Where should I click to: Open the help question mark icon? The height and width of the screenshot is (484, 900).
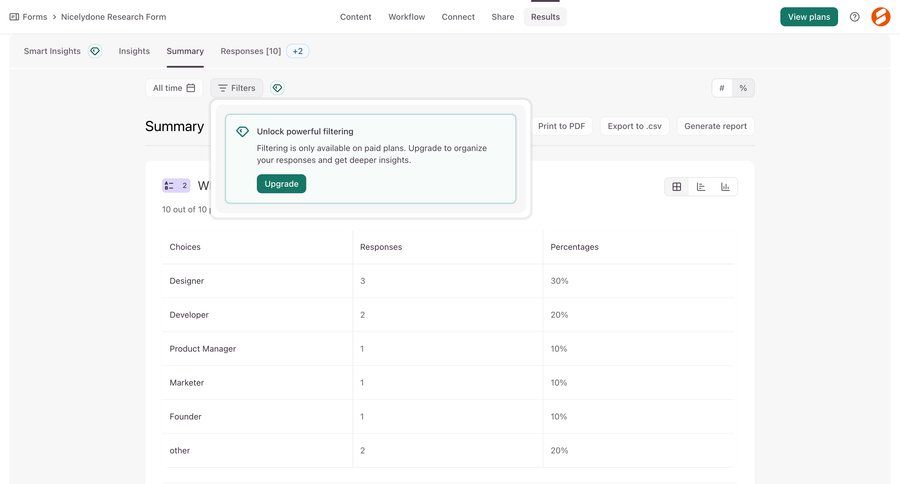click(855, 17)
